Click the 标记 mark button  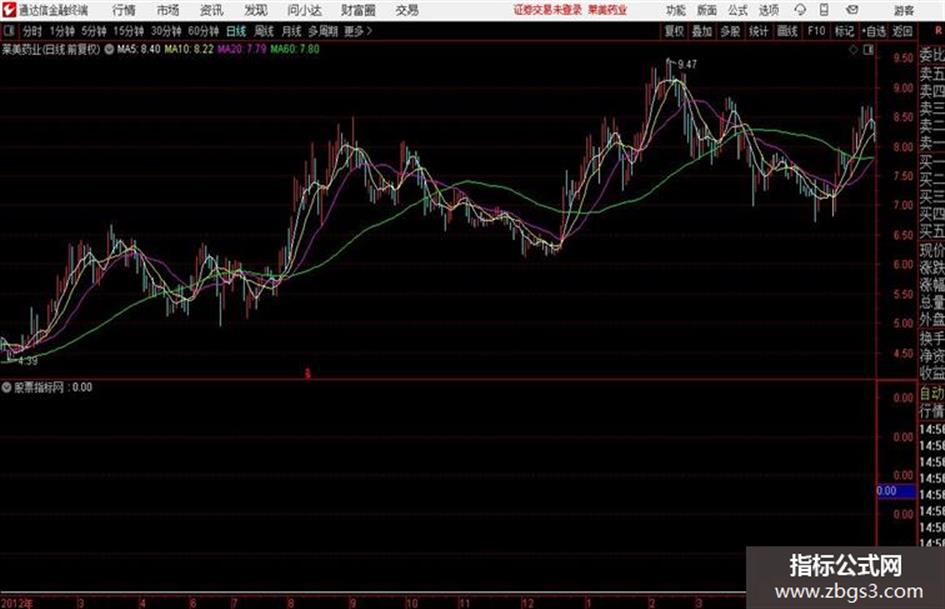844,31
